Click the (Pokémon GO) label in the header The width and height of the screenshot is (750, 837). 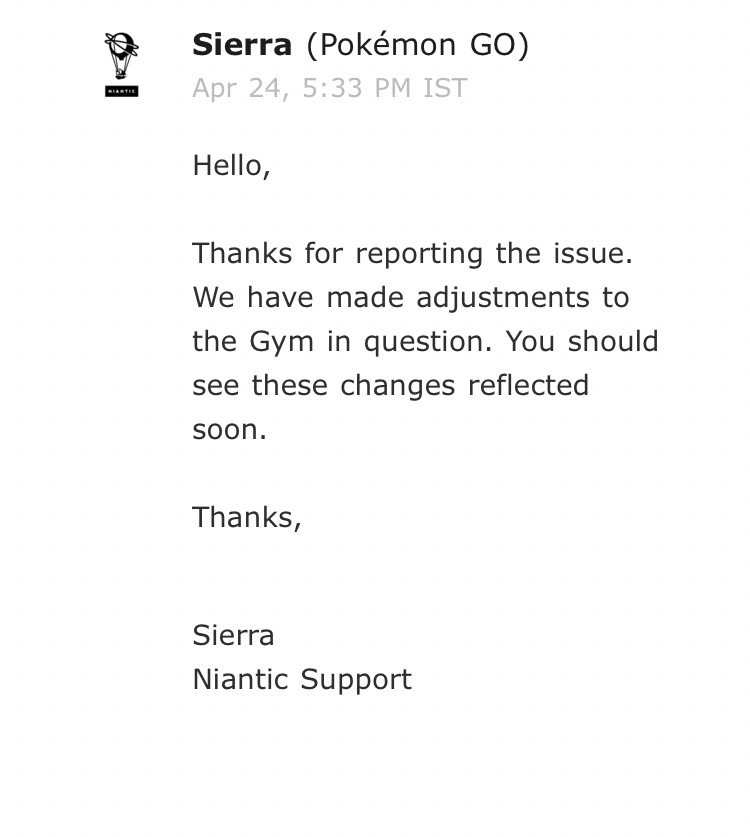tap(417, 45)
